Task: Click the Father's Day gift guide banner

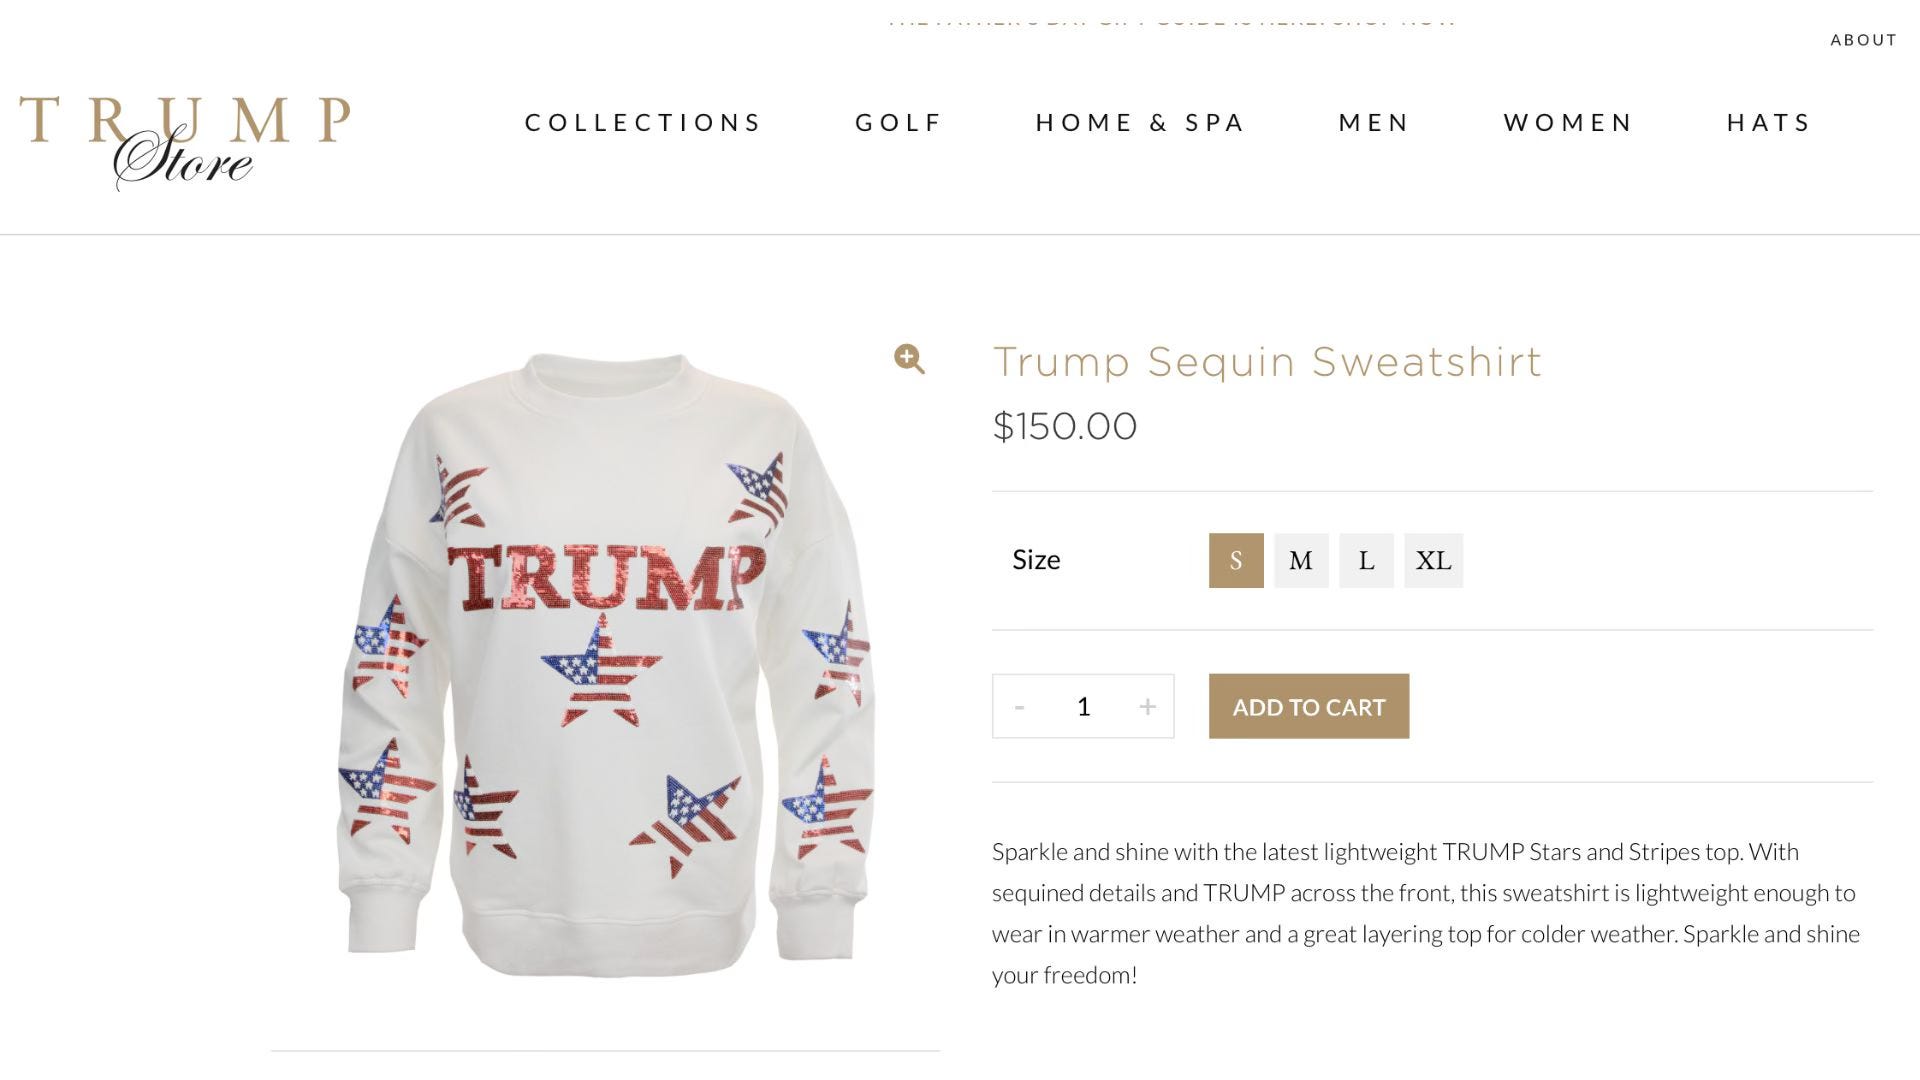Action: point(1170,19)
